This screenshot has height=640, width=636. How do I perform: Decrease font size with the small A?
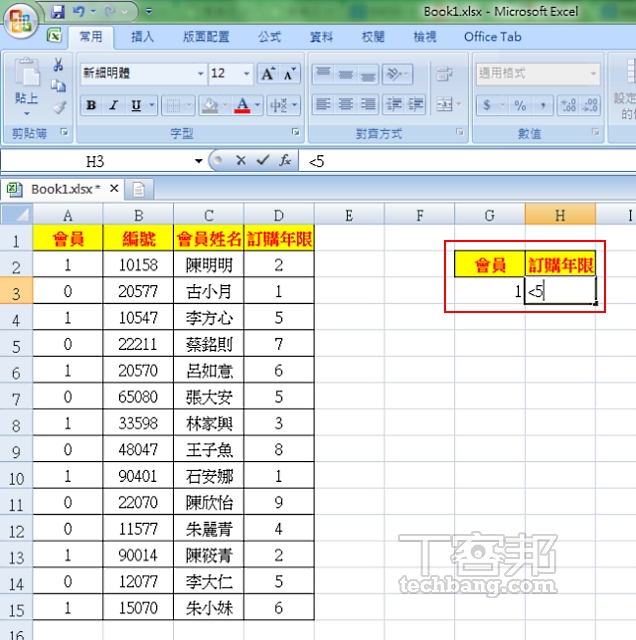290,74
